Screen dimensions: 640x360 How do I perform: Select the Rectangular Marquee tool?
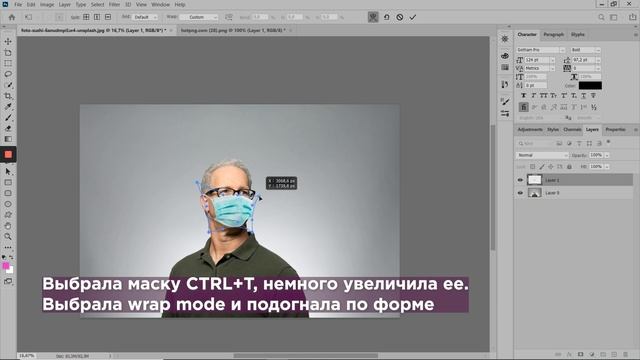[x=8, y=63]
